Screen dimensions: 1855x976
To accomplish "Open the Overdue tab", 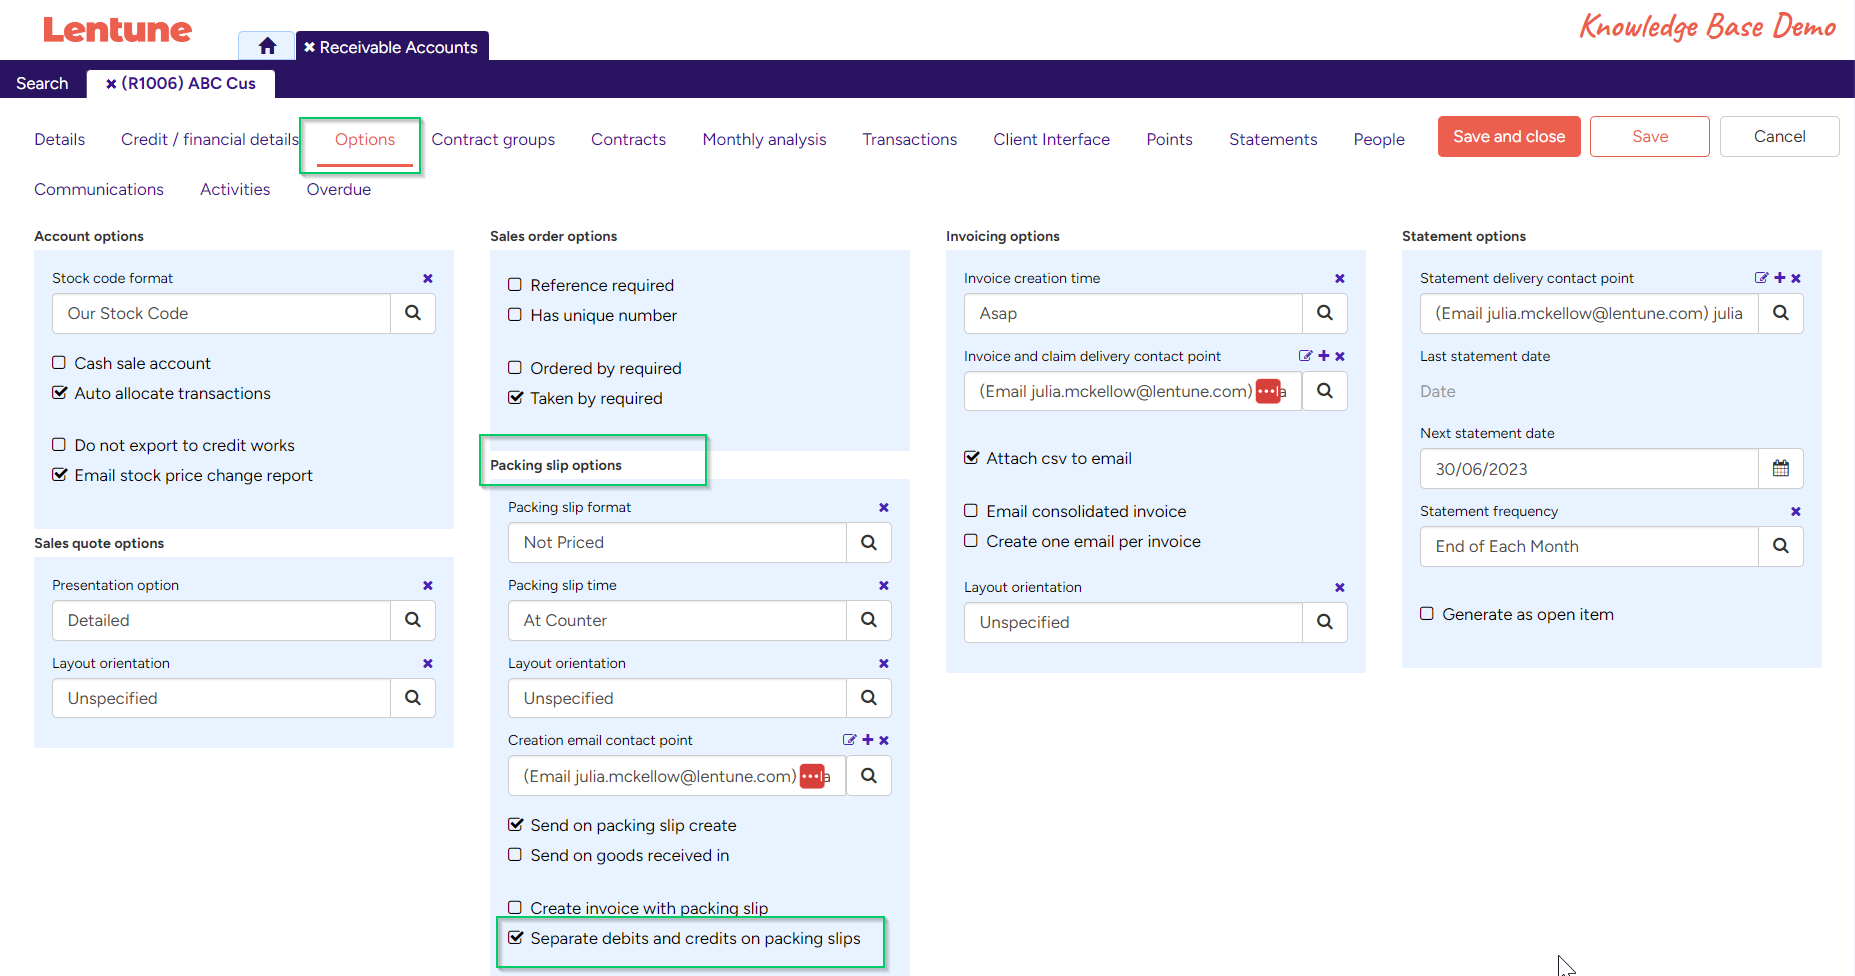I will 339,189.
